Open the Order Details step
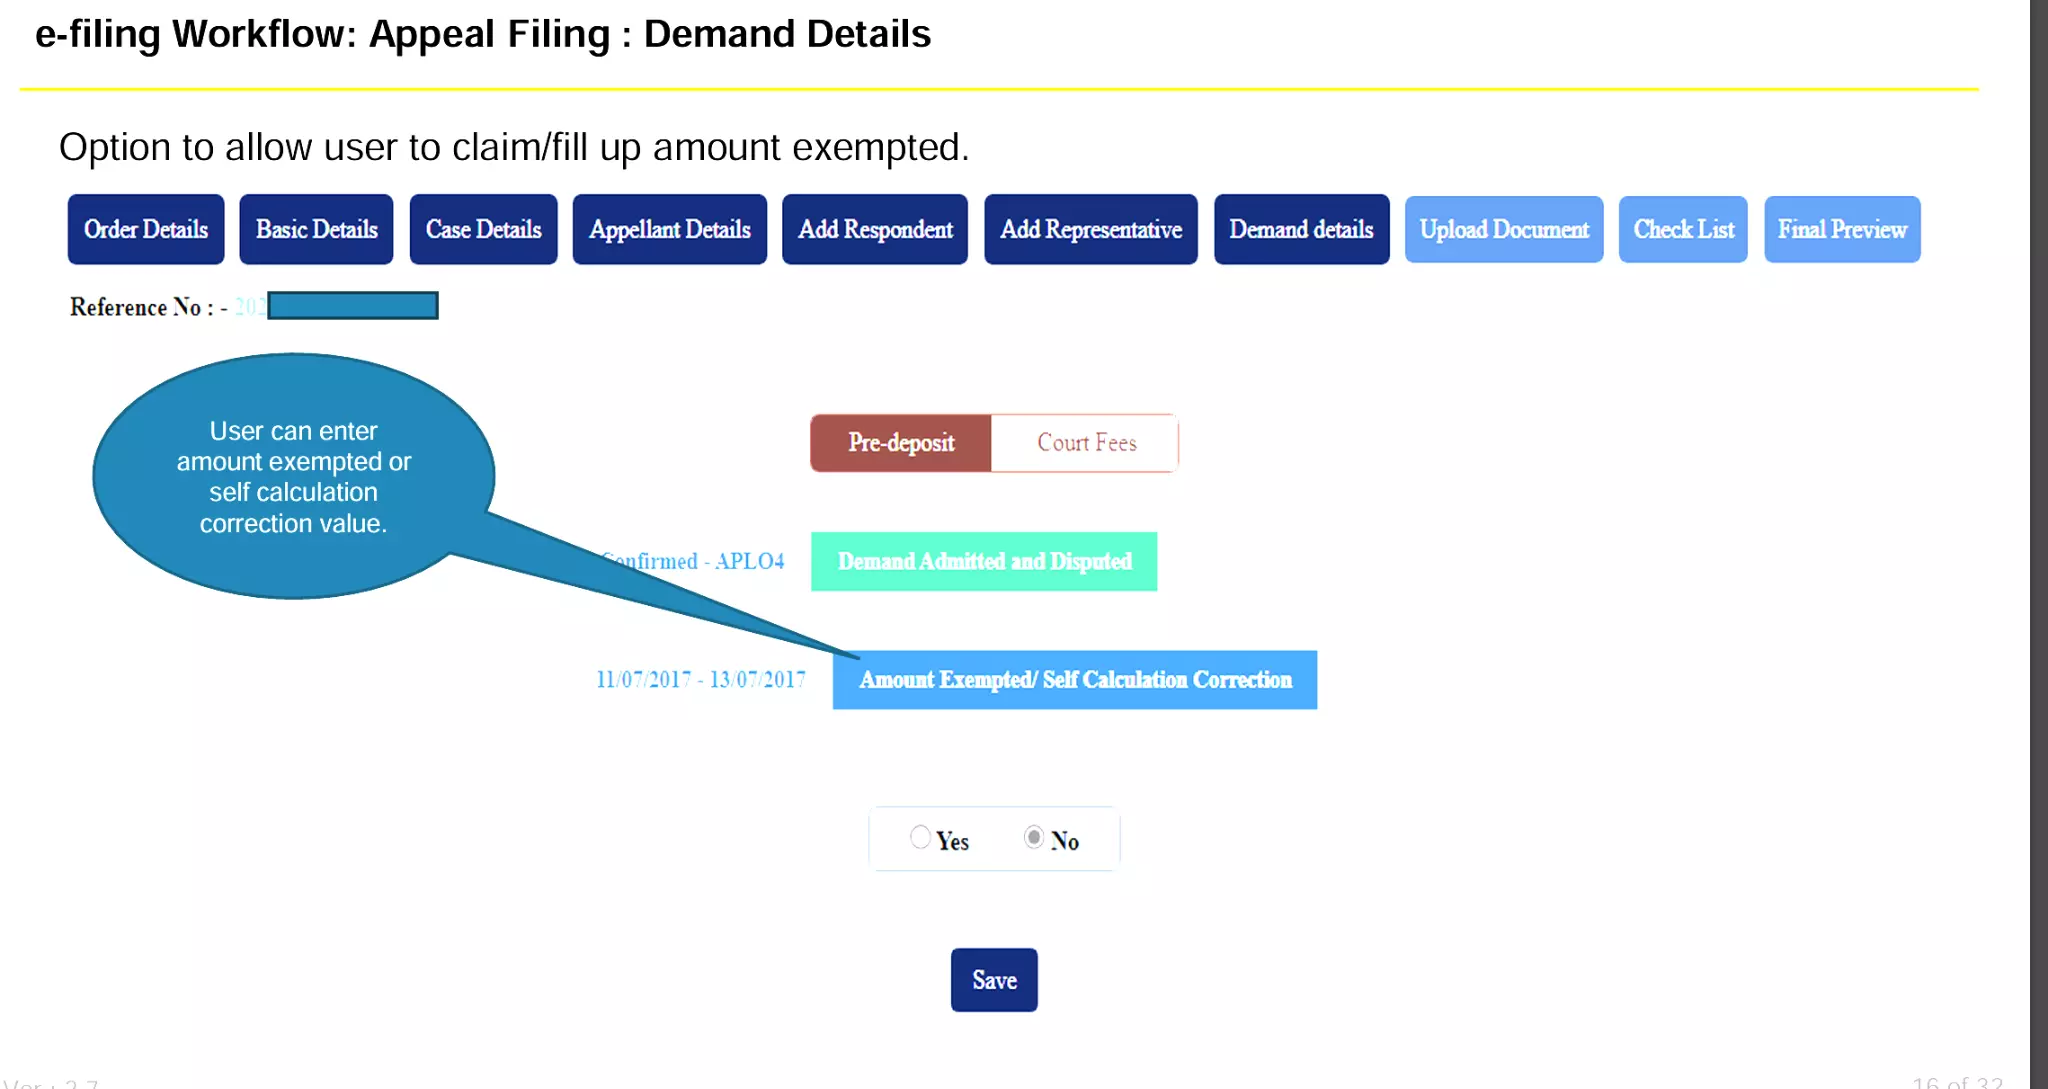Screen dimensions: 2048x1089 [x=146, y=229]
